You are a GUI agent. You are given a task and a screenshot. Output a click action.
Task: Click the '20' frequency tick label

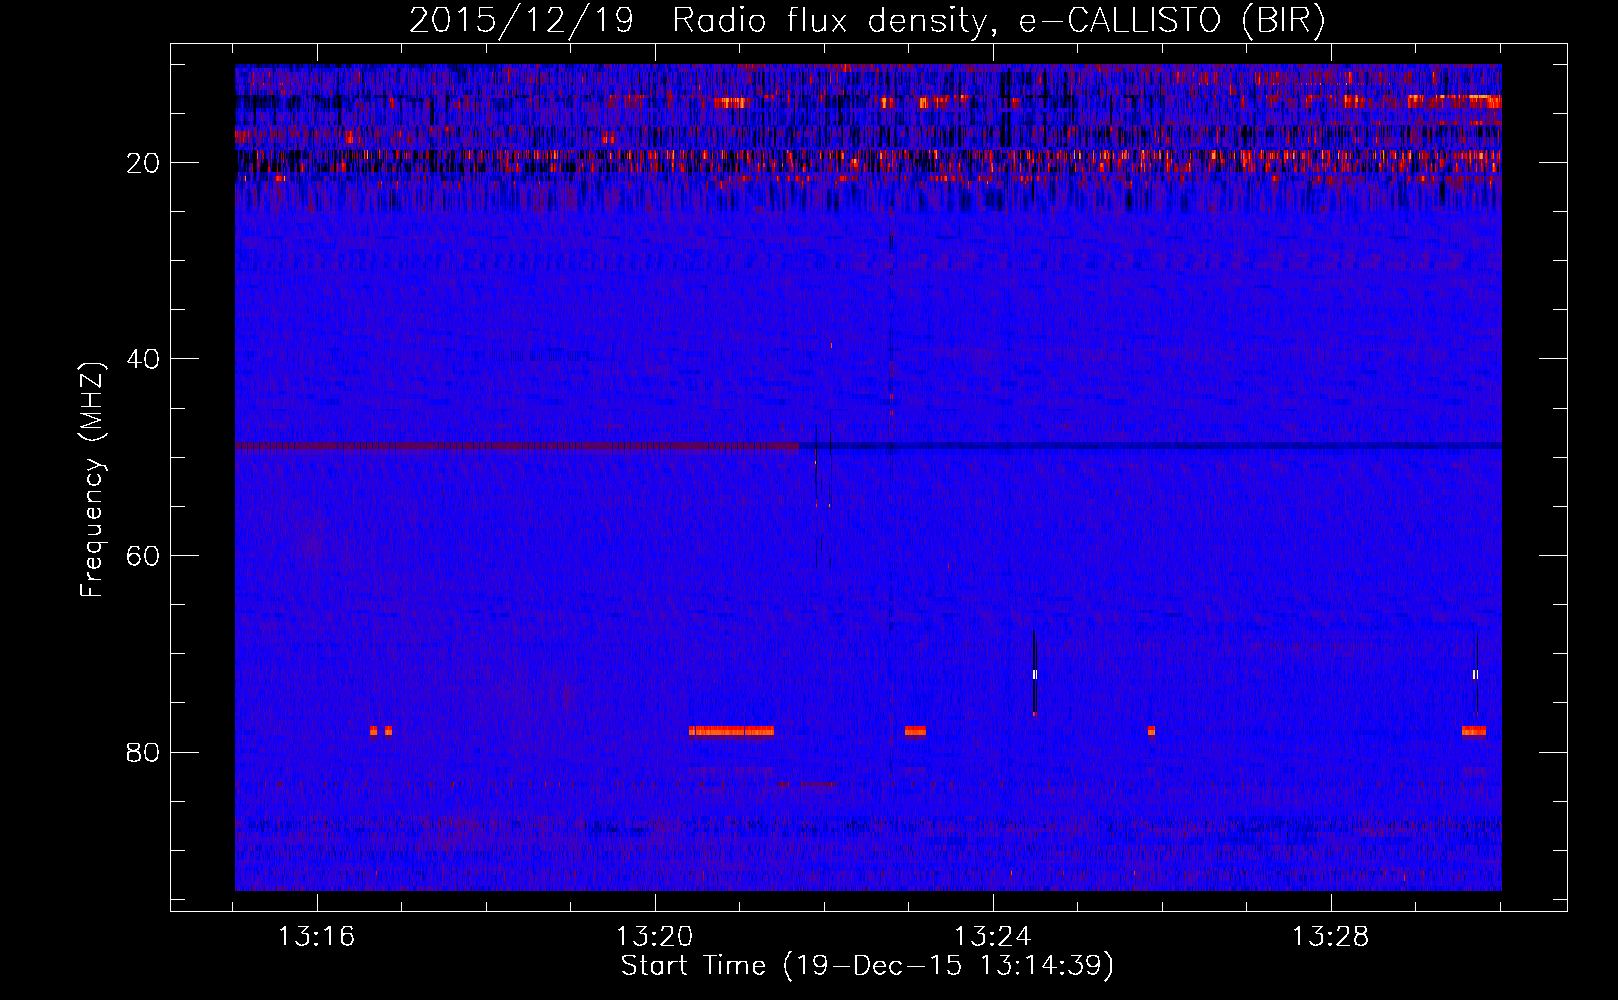point(144,163)
